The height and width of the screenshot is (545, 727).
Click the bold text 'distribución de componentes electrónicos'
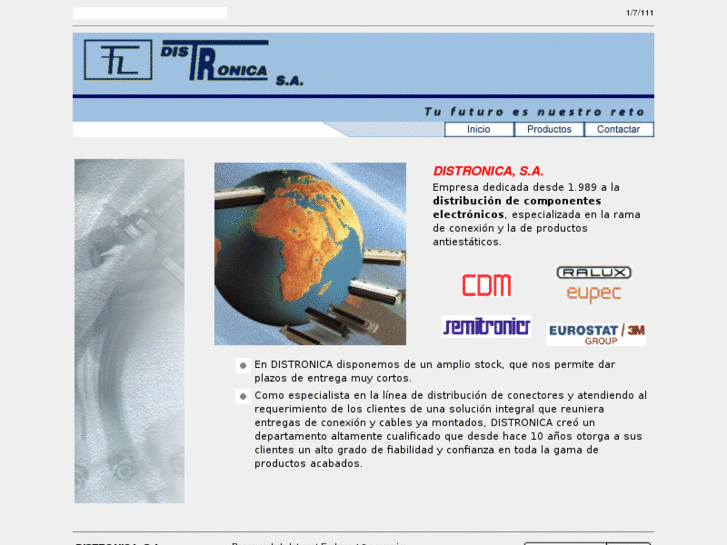click(x=517, y=208)
